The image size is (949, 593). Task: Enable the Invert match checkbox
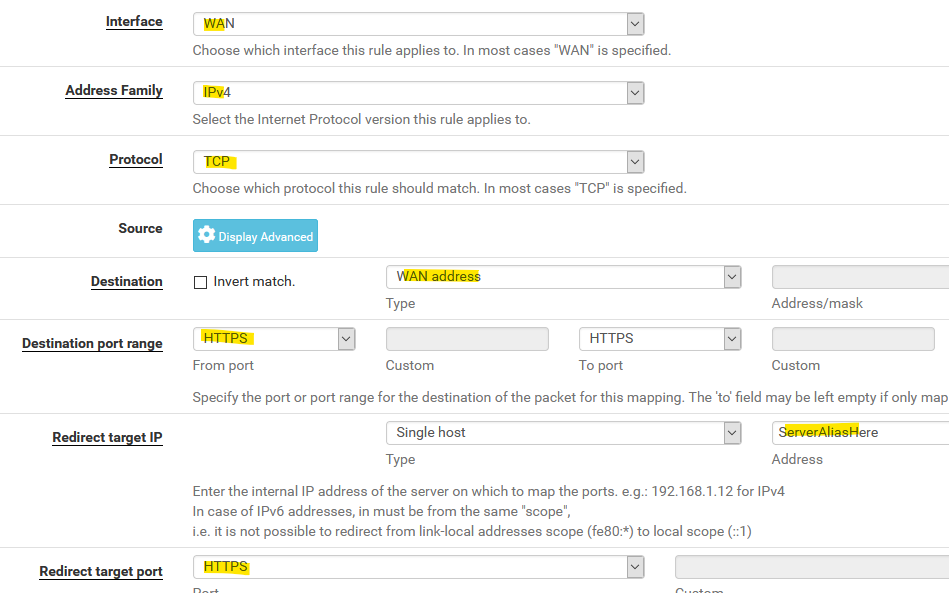(x=200, y=282)
